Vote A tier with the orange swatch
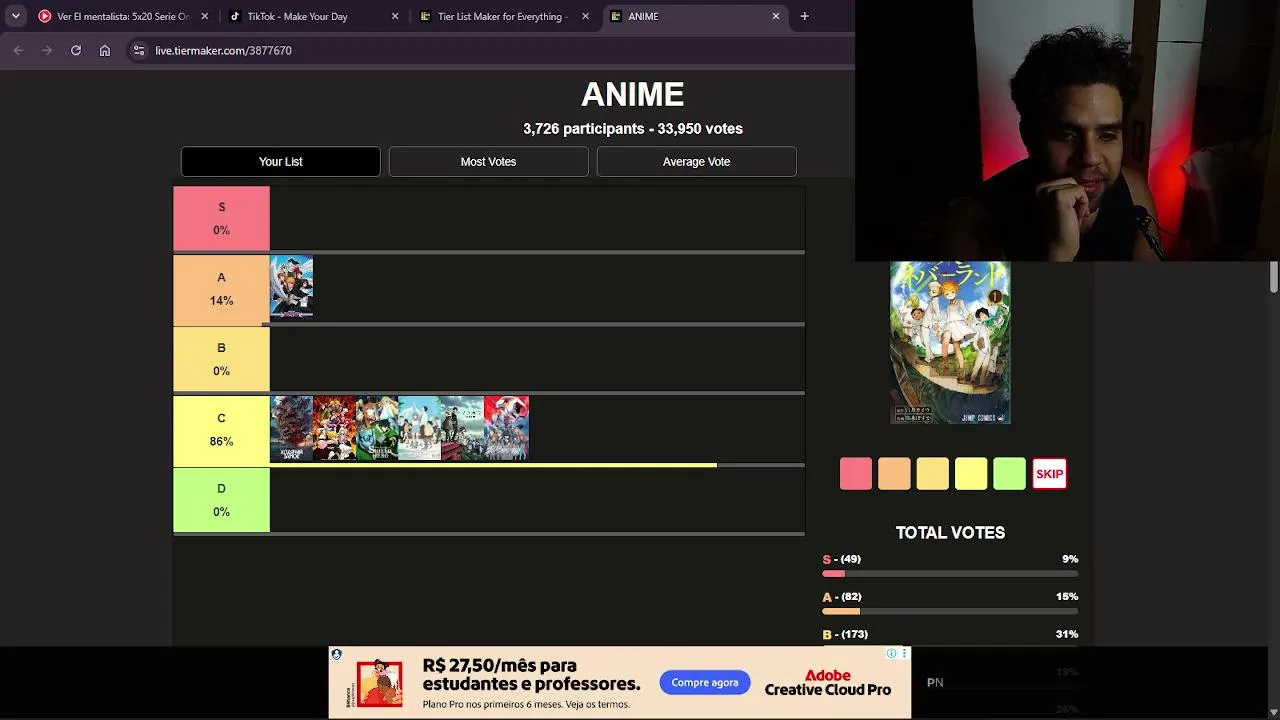1280x720 pixels. tap(894, 474)
